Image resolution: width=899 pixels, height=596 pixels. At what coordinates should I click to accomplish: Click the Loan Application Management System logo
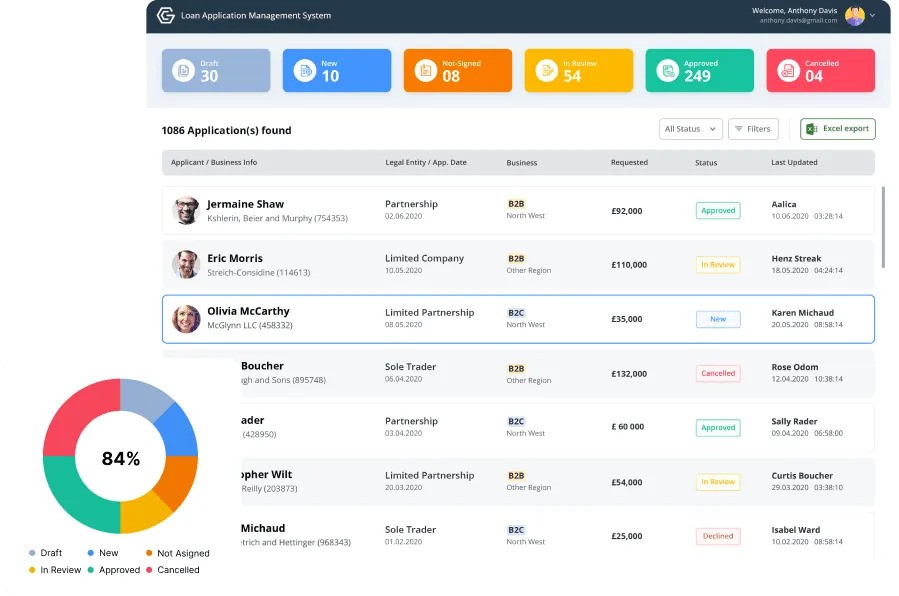(x=166, y=16)
